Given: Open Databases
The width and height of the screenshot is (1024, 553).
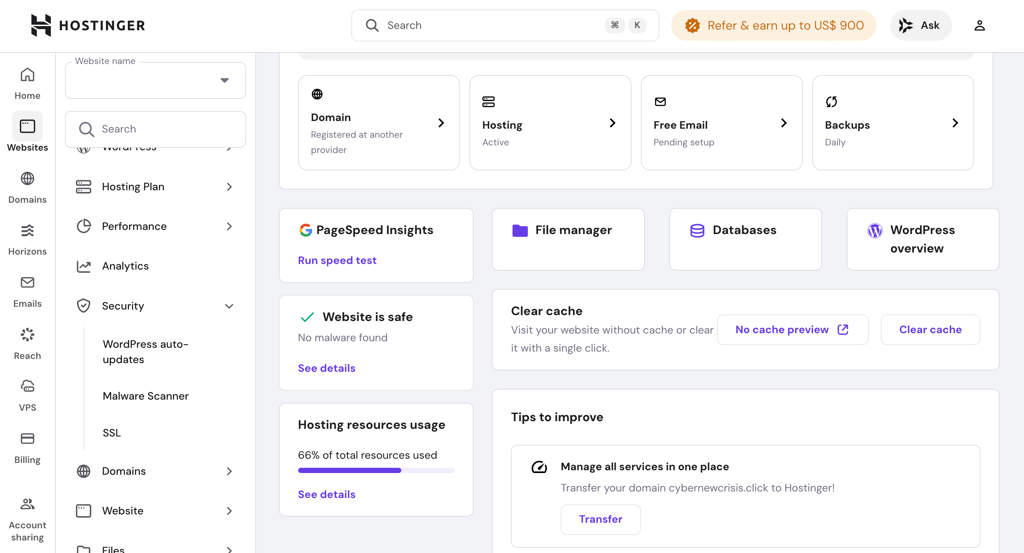Looking at the screenshot, I should coord(745,239).
